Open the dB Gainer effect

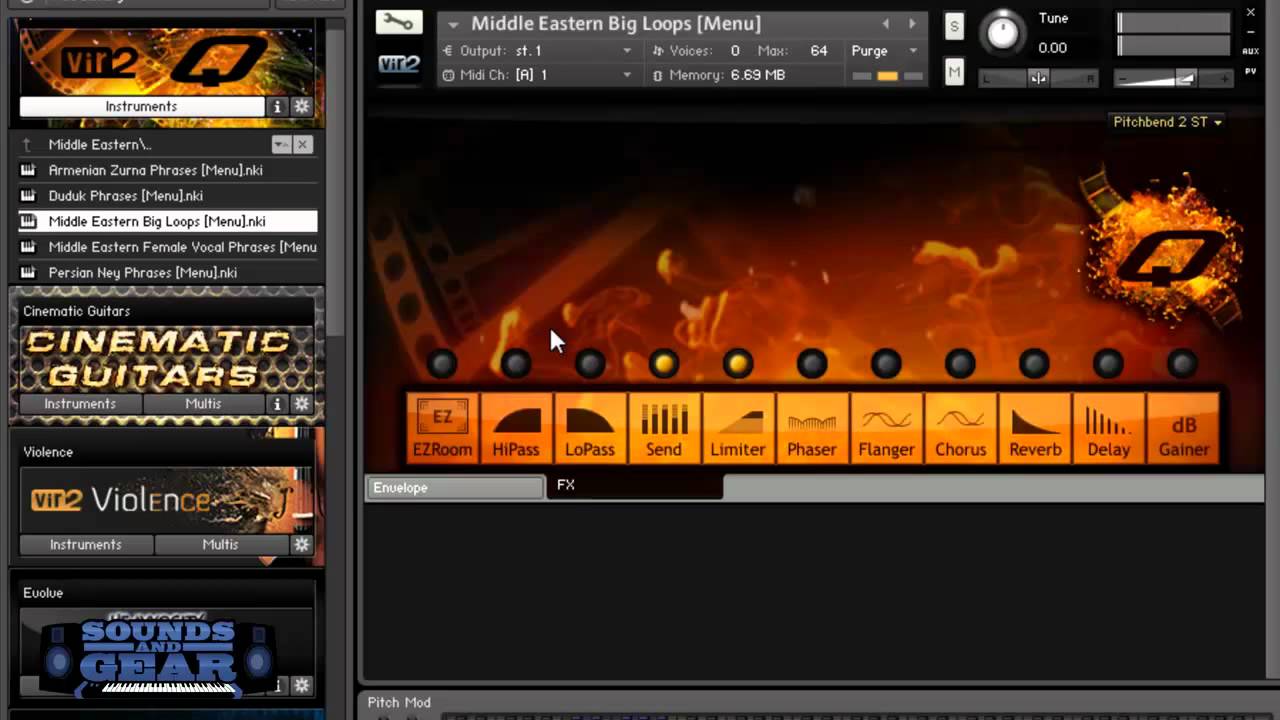(x=1183, y=427)
